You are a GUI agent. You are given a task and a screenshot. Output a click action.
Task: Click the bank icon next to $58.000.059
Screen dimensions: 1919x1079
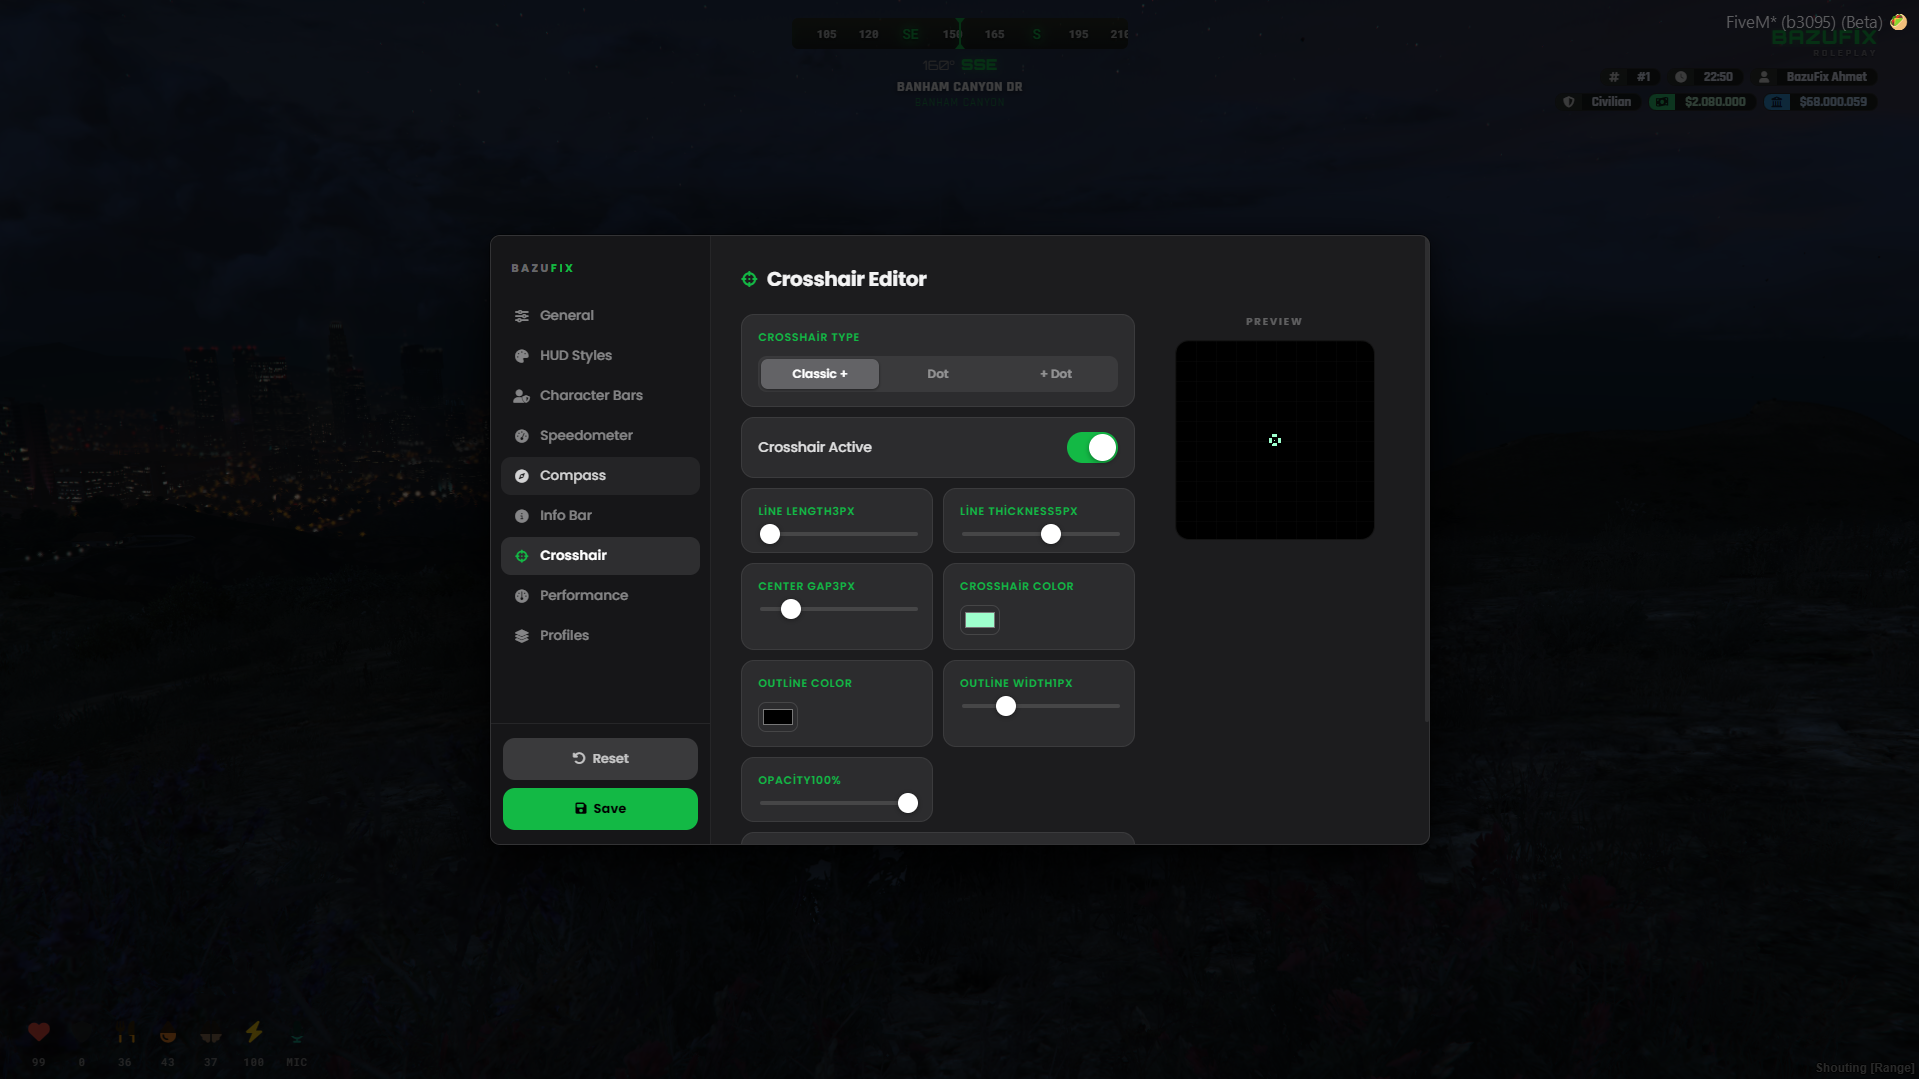(x=1777, y=102)
